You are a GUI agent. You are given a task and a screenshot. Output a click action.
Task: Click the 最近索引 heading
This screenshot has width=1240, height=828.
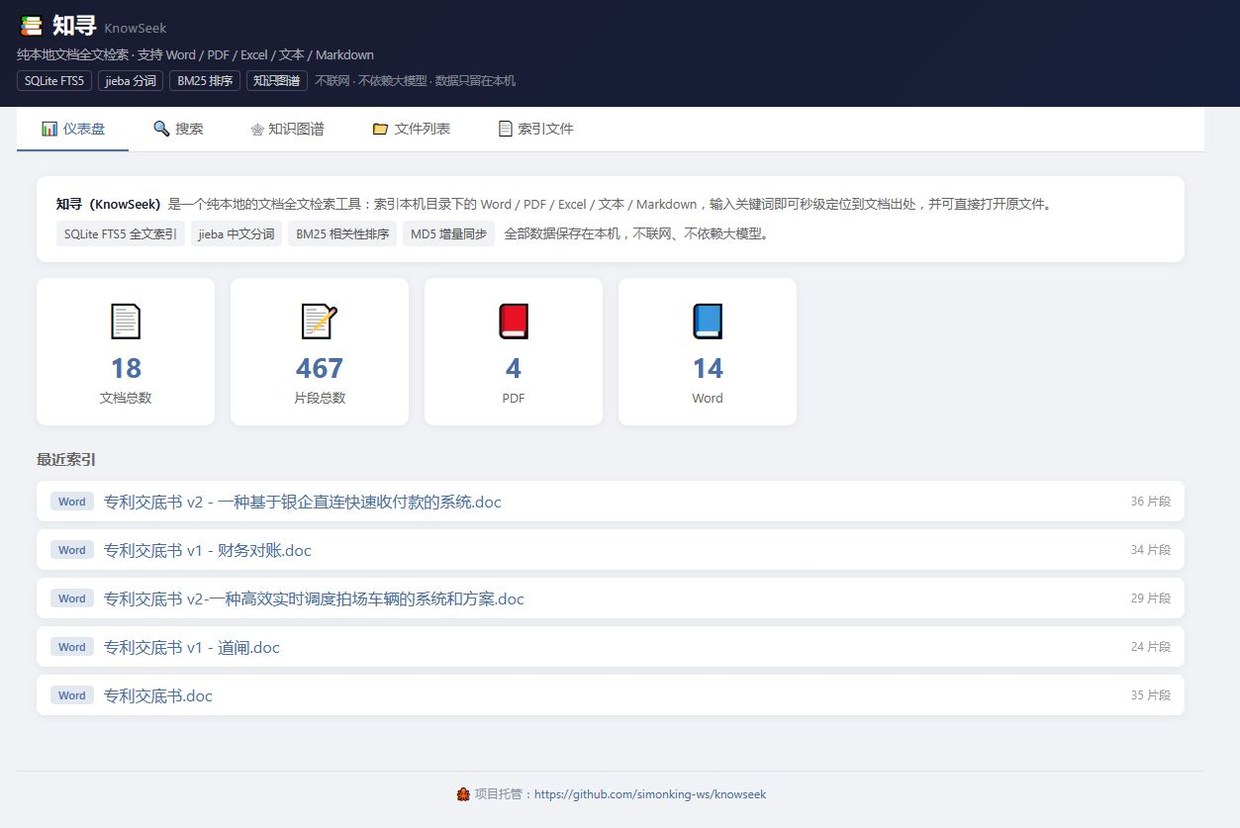click(67, 460)
